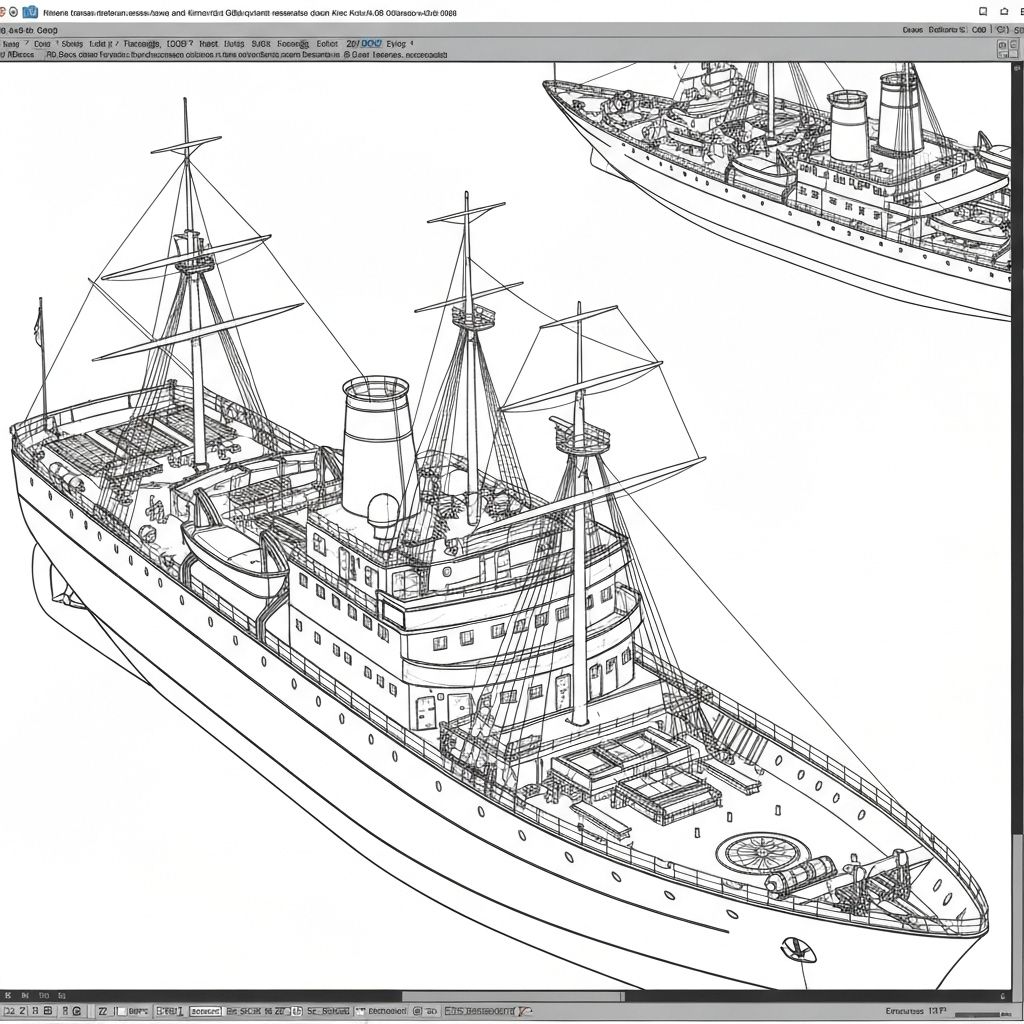The width and height of the screenshot is (1024, 1024).
Task: Click the leftmost icon in bottom status bar
Action: (x=9, y=1011)
